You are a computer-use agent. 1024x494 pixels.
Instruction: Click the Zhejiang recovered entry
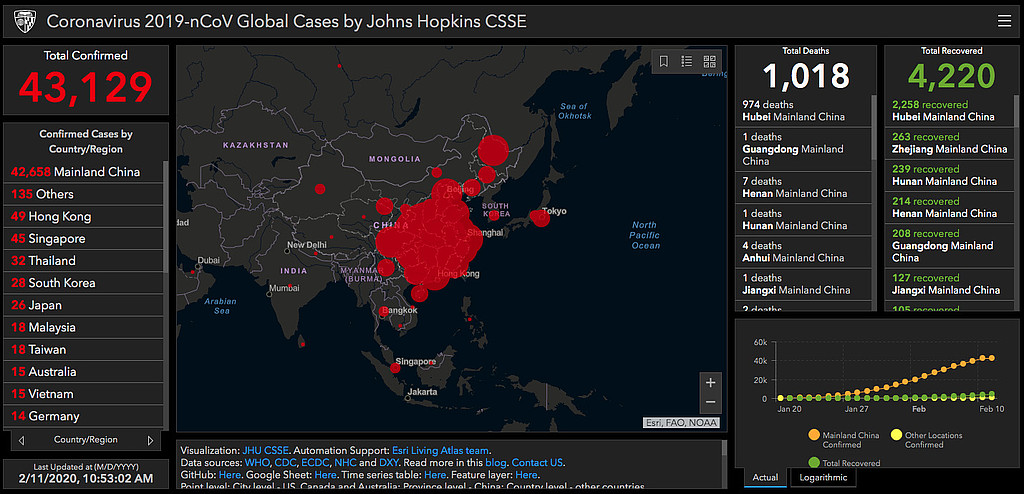click(x=949, y=142)
